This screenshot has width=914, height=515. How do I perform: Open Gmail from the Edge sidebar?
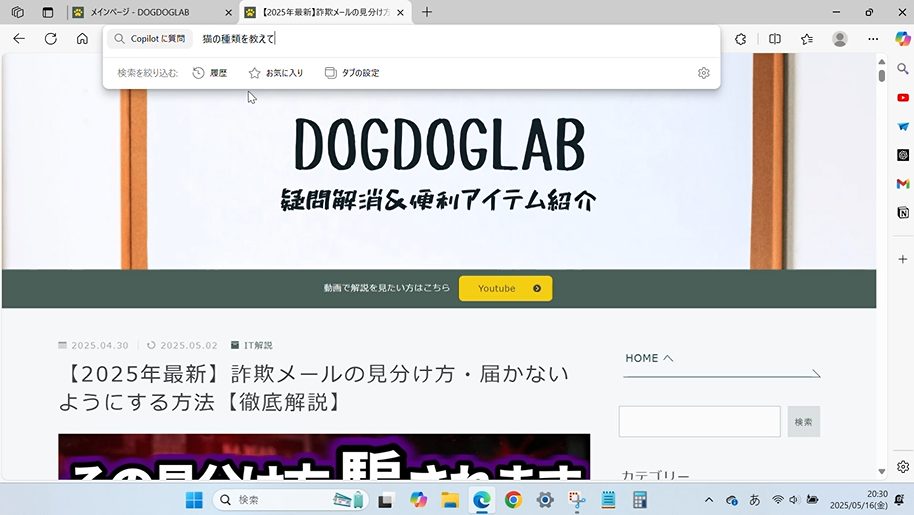[903, 184]
